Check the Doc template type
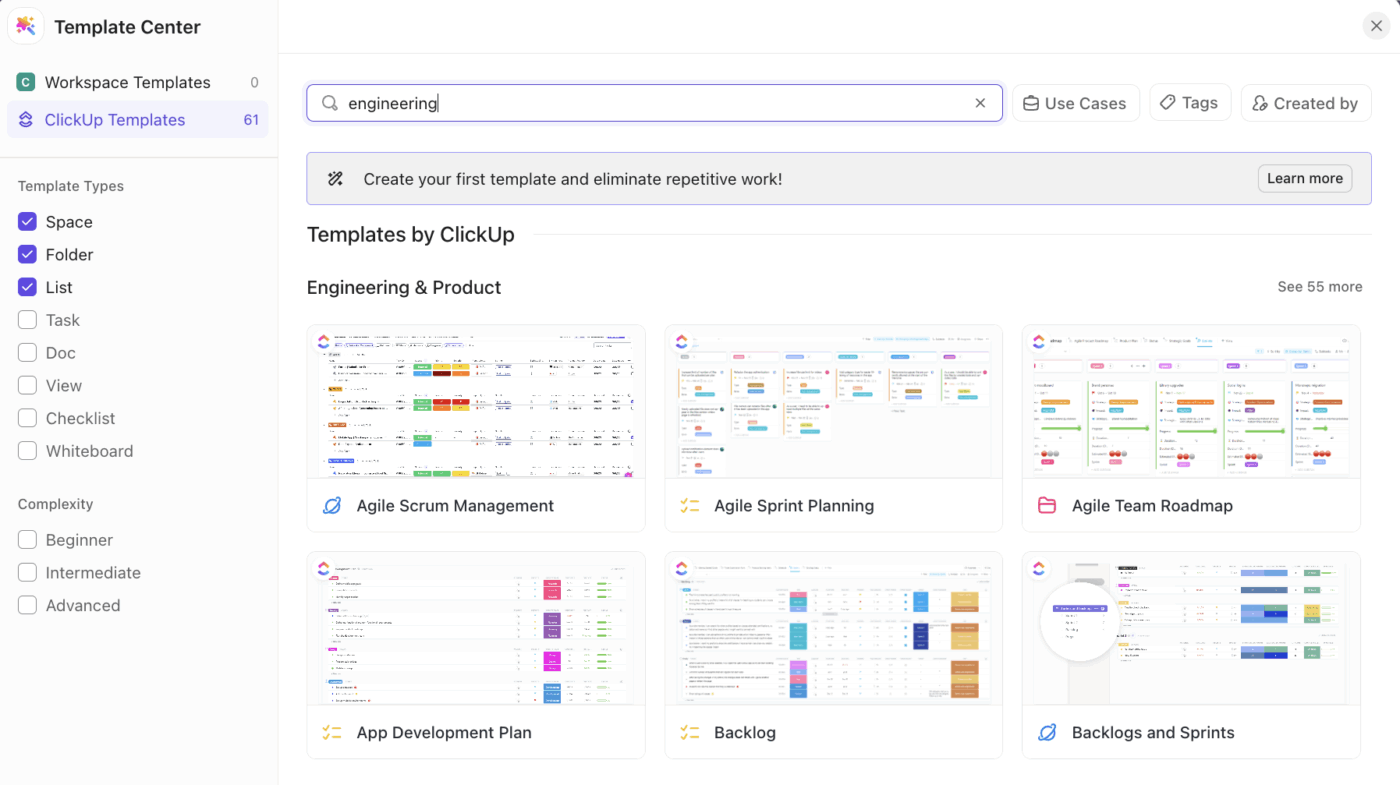 pyautogui.click(x=28, y=353)
